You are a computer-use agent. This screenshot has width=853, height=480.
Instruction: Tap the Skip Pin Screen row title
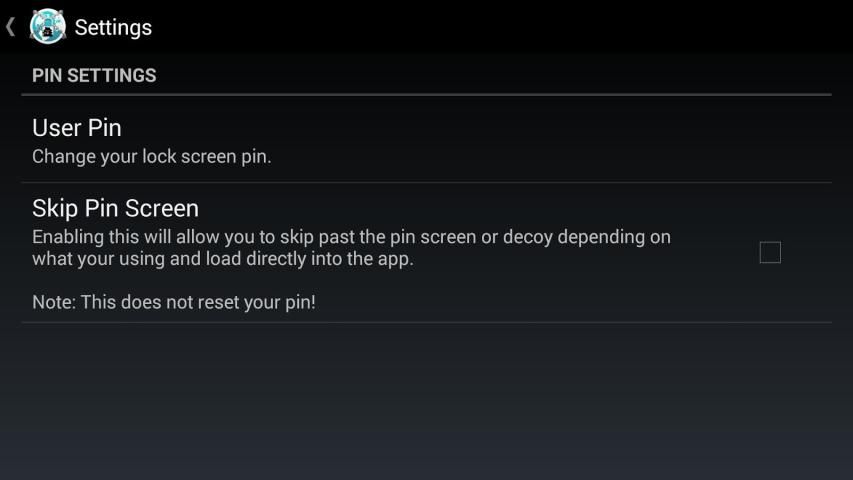click(x=115, y=208)
